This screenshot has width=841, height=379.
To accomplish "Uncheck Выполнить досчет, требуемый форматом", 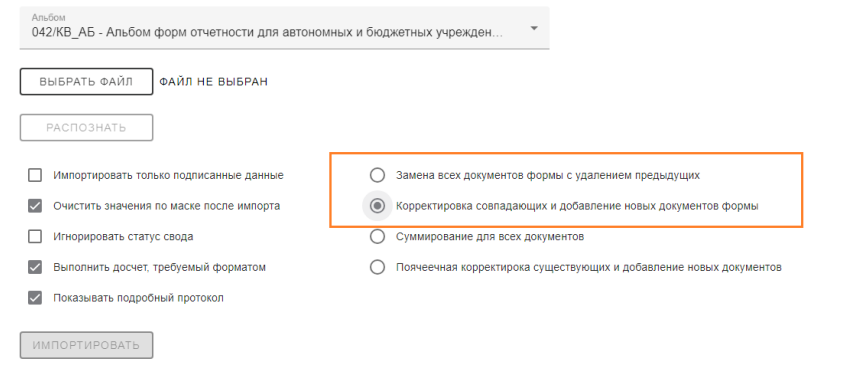I will tap(35, 267).
